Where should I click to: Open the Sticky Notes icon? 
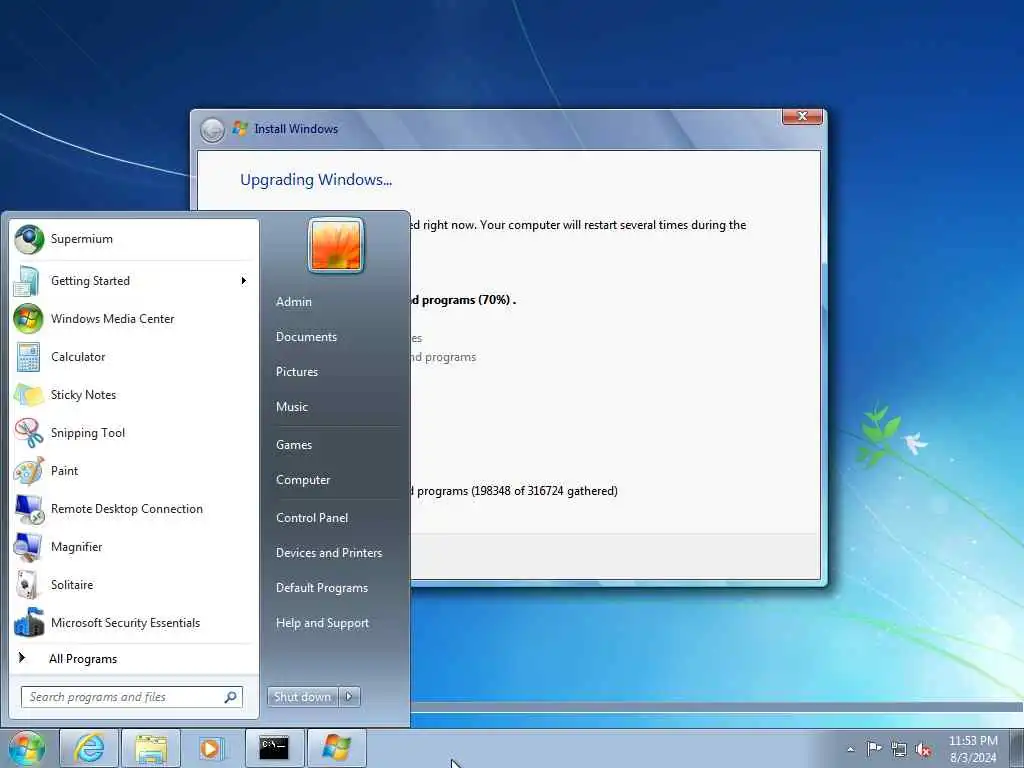[28, 394]
